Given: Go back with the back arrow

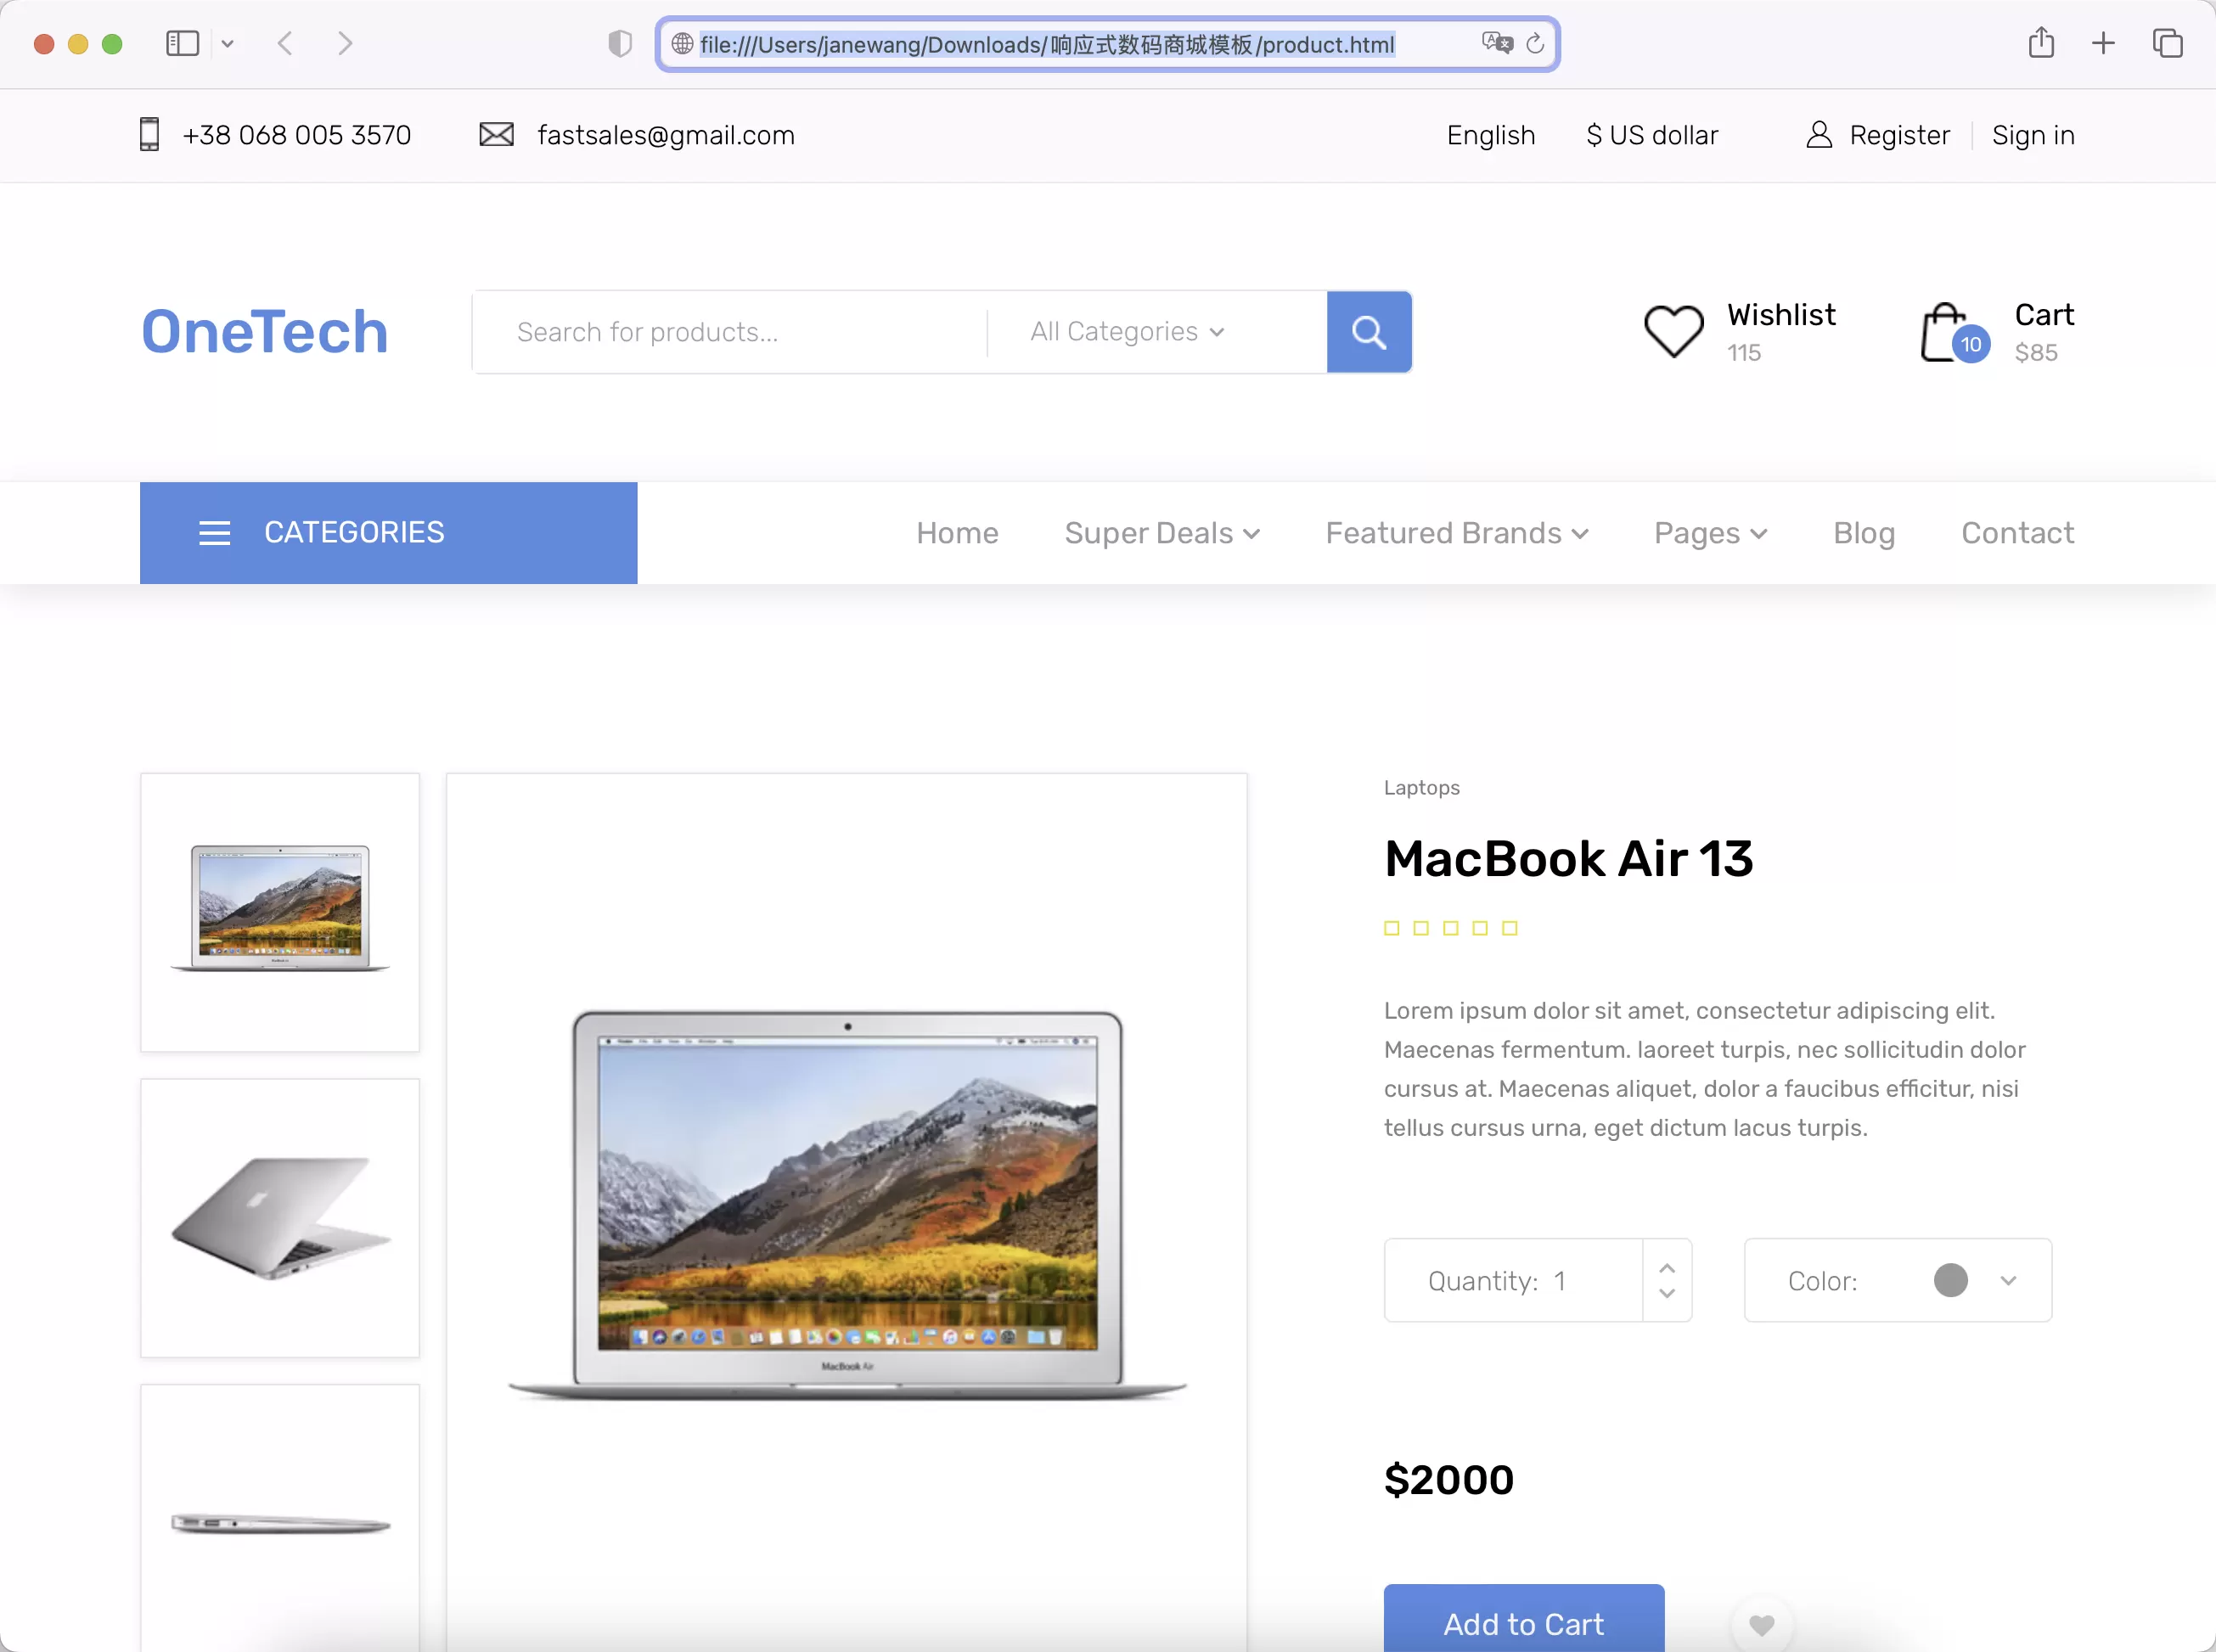Looking at the screenshot, I should pyautogui.click(x=285, y=44).
